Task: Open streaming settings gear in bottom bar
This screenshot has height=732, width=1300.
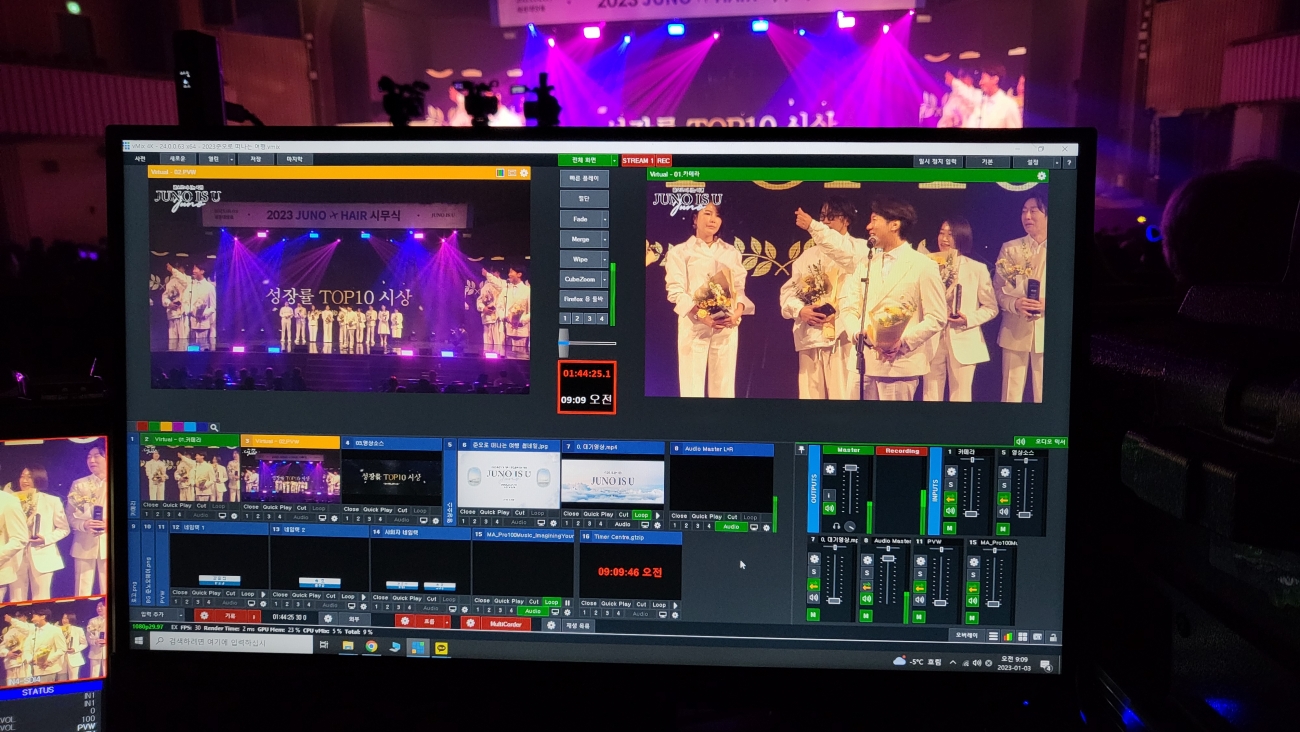Action: coord(405,620)
